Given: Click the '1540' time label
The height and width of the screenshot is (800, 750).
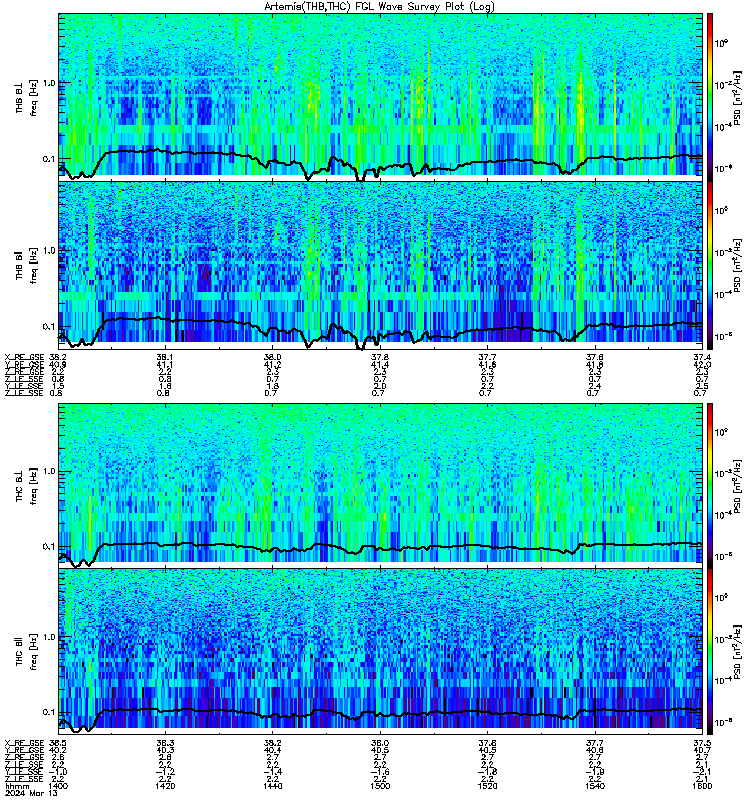Looking at the screenshot, I should point(595,786).
